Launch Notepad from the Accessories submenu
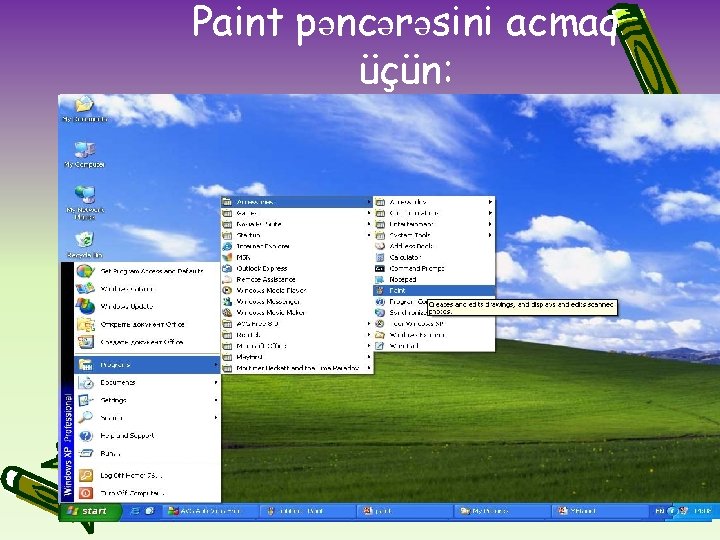The width and height of the screenshot is (720, 540). (434, 279)
